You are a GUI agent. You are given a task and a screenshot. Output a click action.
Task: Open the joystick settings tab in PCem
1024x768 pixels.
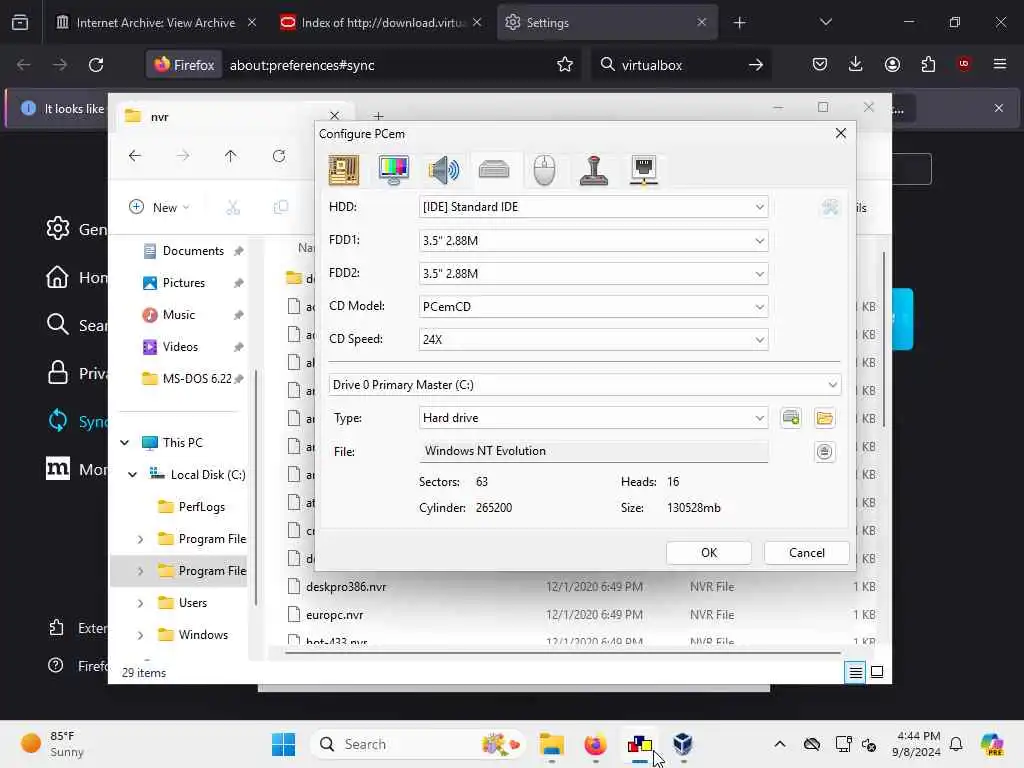click(x=594, y=170)
